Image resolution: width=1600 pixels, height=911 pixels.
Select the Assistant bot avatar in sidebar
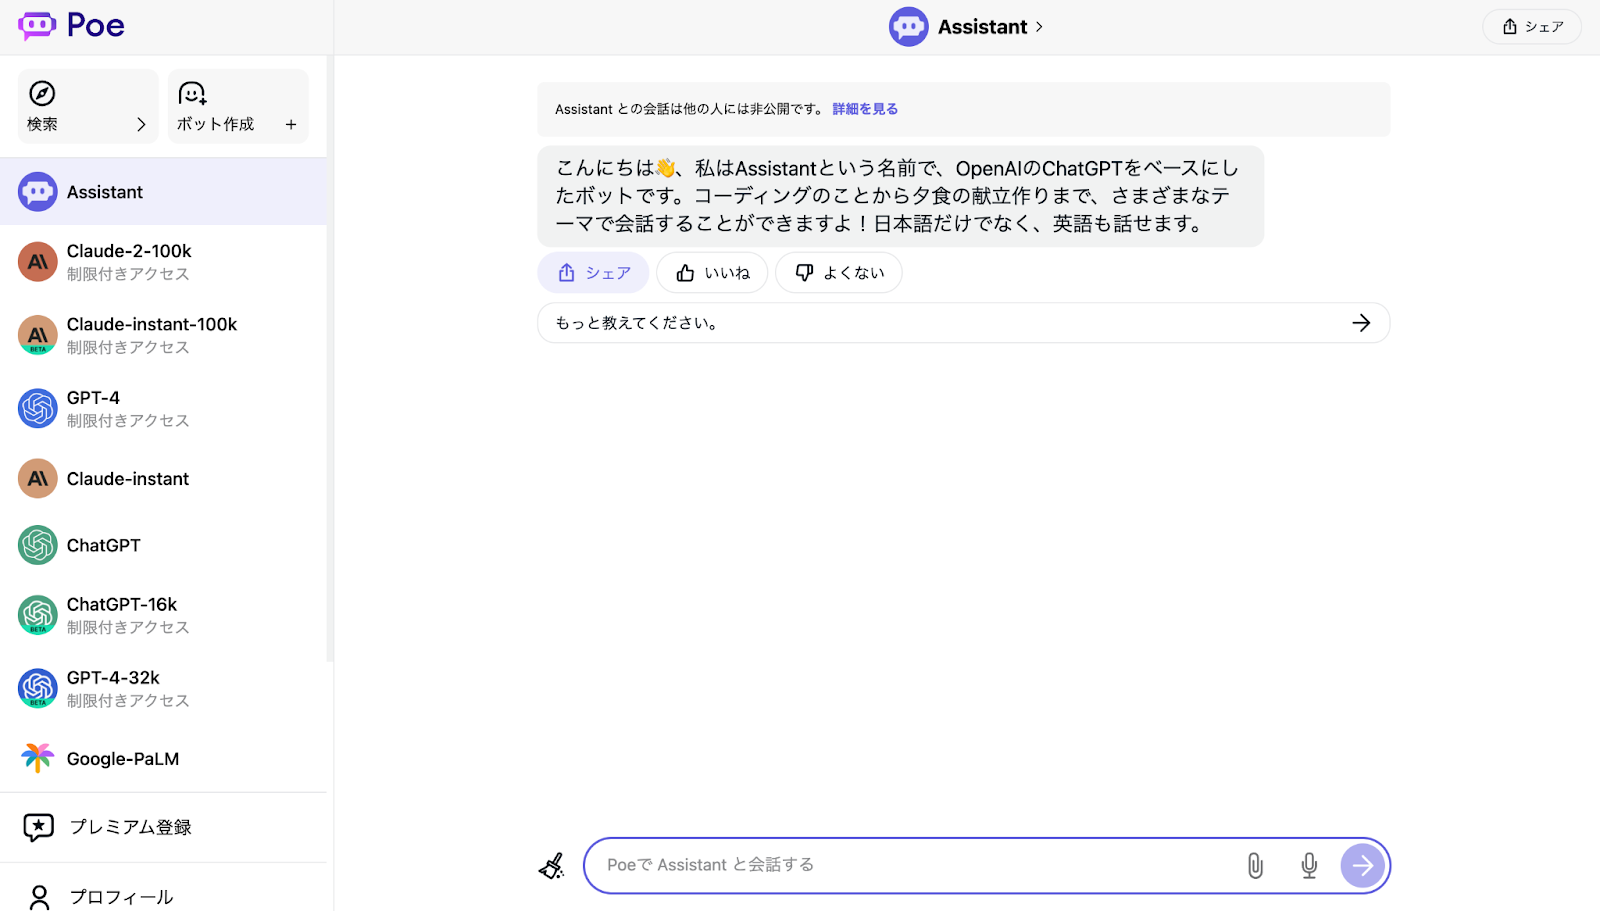tap(38, 192)
